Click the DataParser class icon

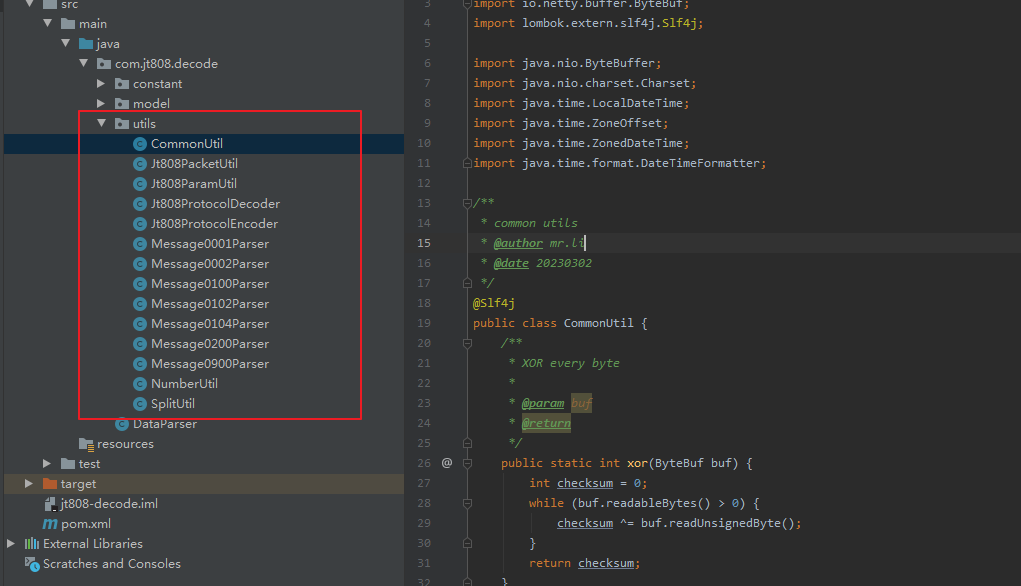coord(122,424)
